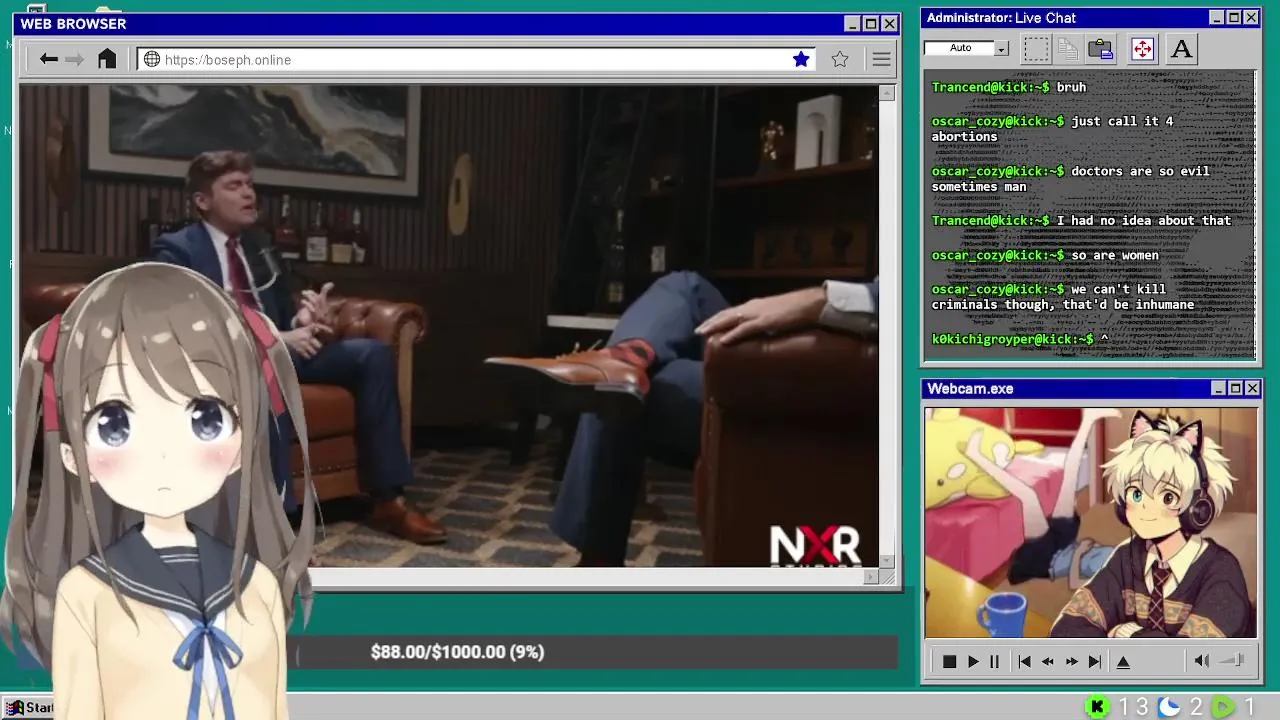Maximize the Live Chat window
Viewport: 1280px width, 720px height.
point(1234,18)
